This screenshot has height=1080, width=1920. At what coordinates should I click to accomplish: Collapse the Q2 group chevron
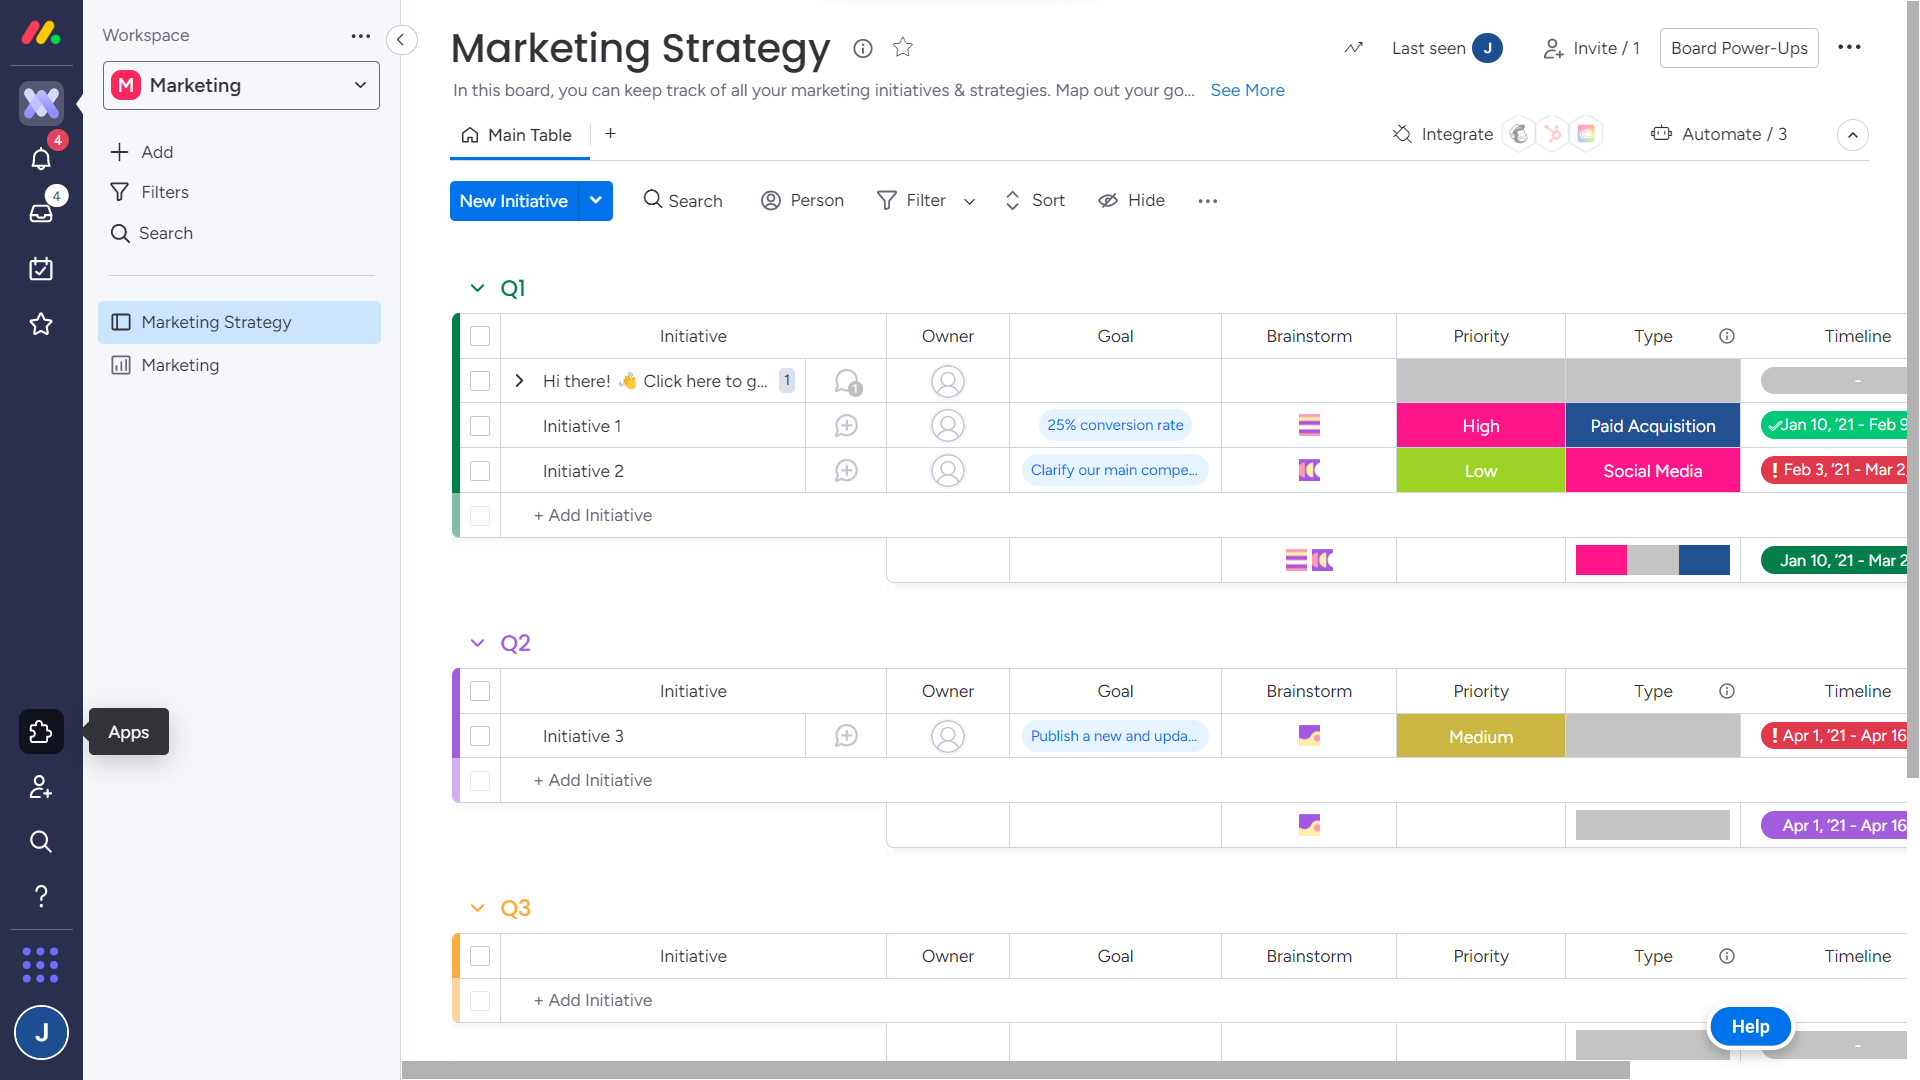click(477, 643)
